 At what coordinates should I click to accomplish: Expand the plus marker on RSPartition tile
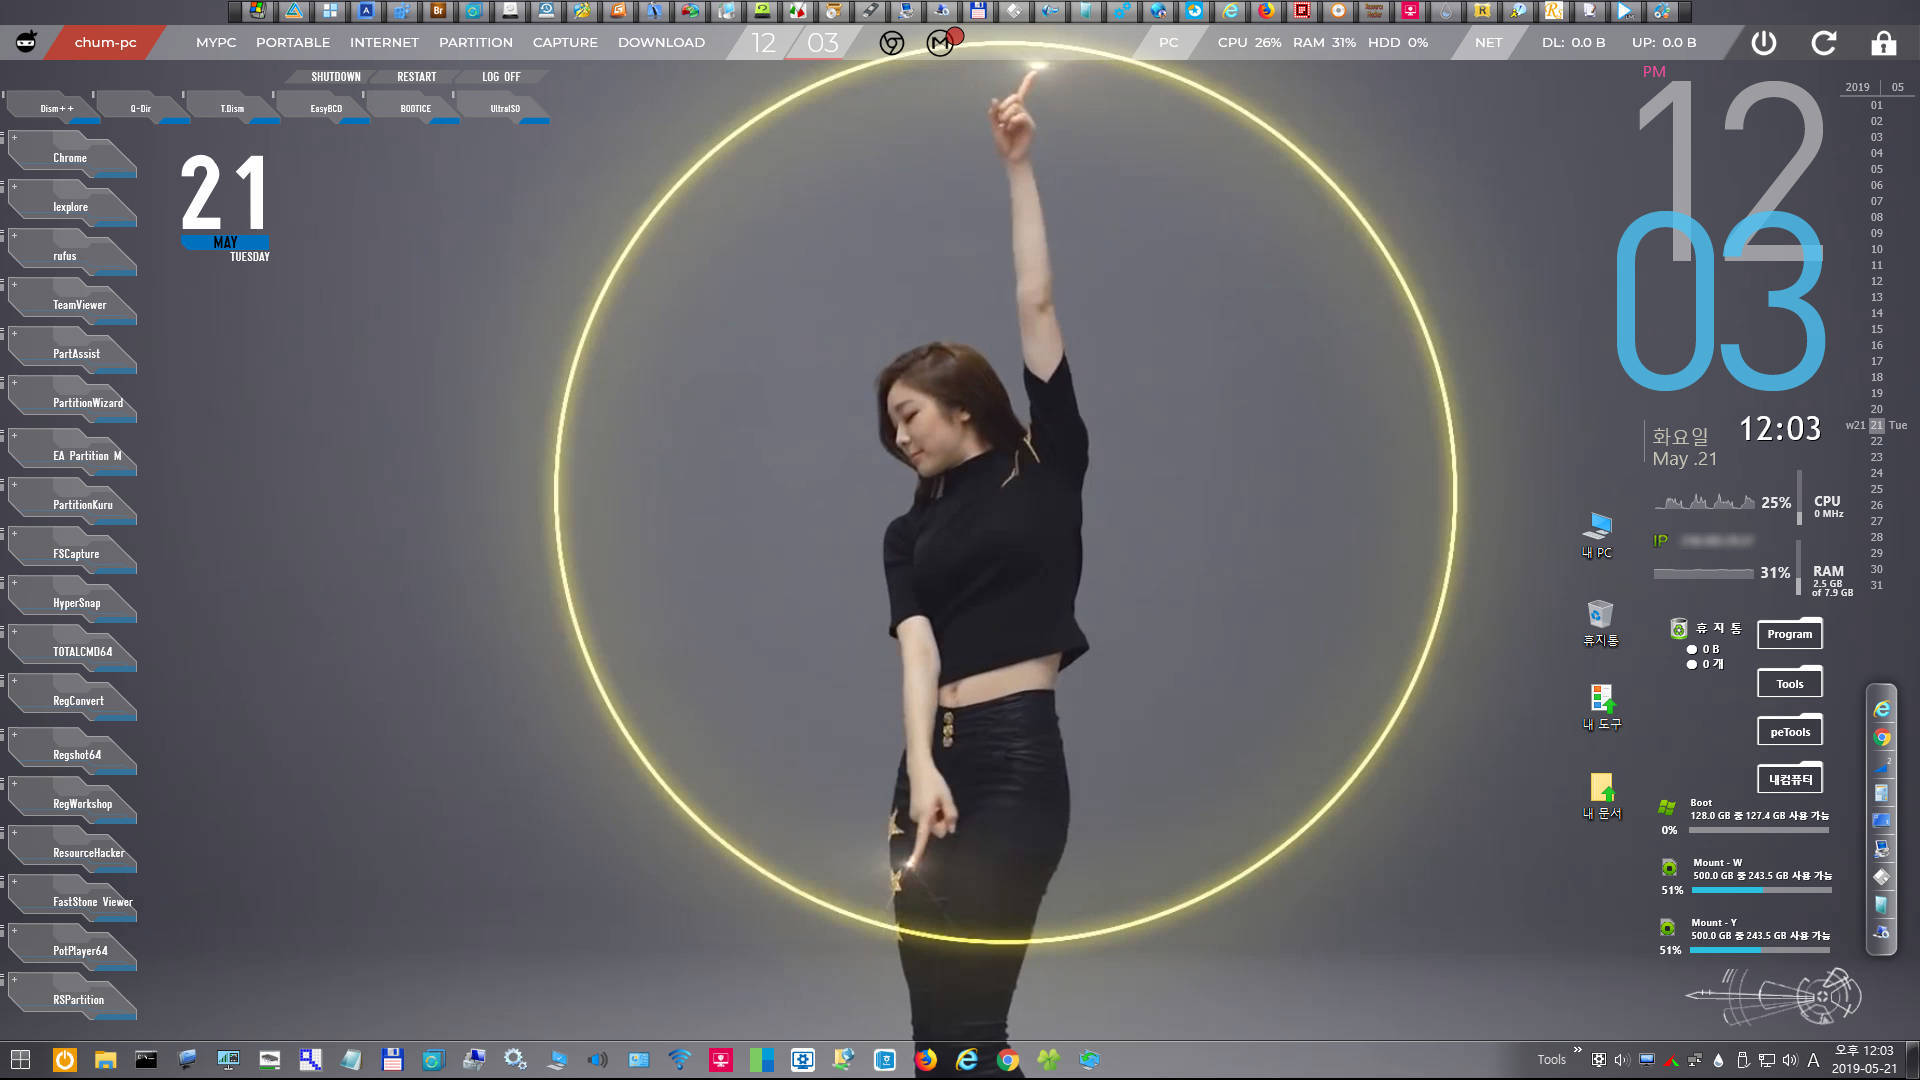(14, 980)
